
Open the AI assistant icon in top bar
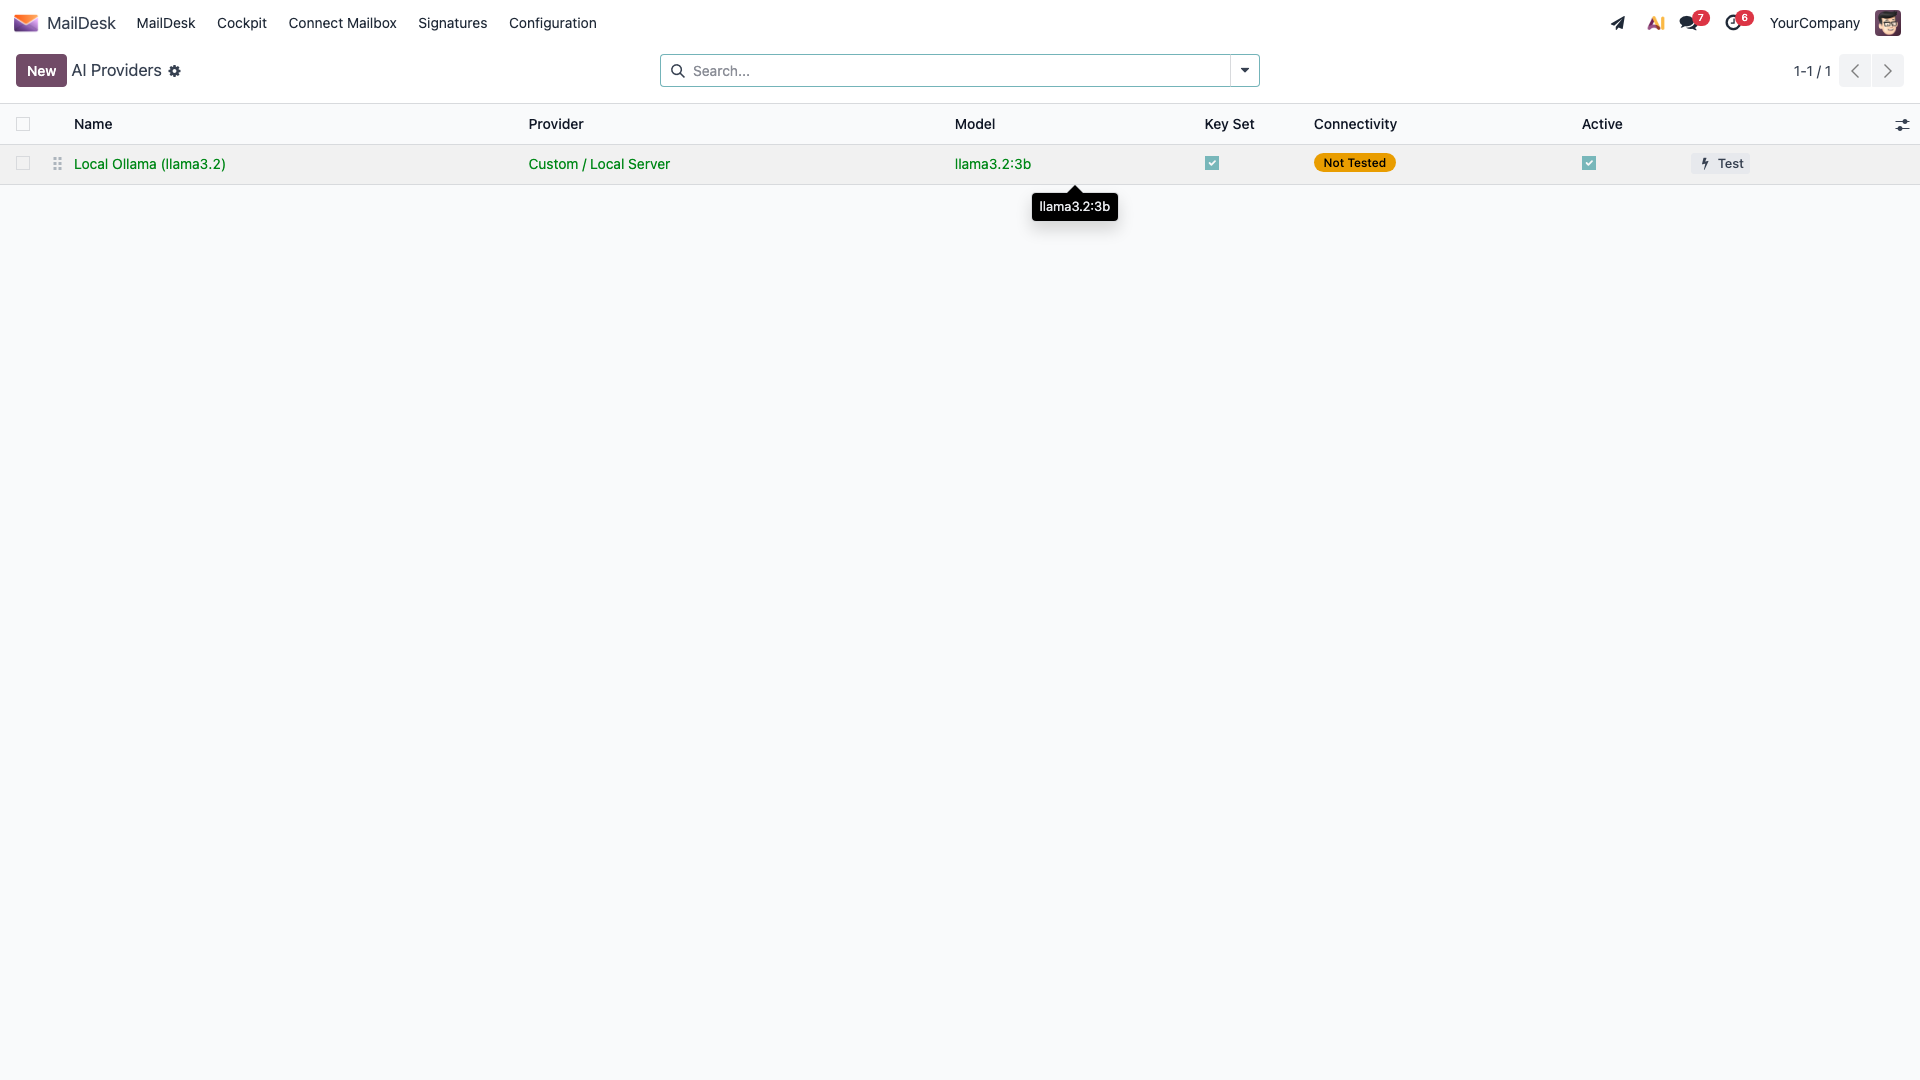(1656, 23)
